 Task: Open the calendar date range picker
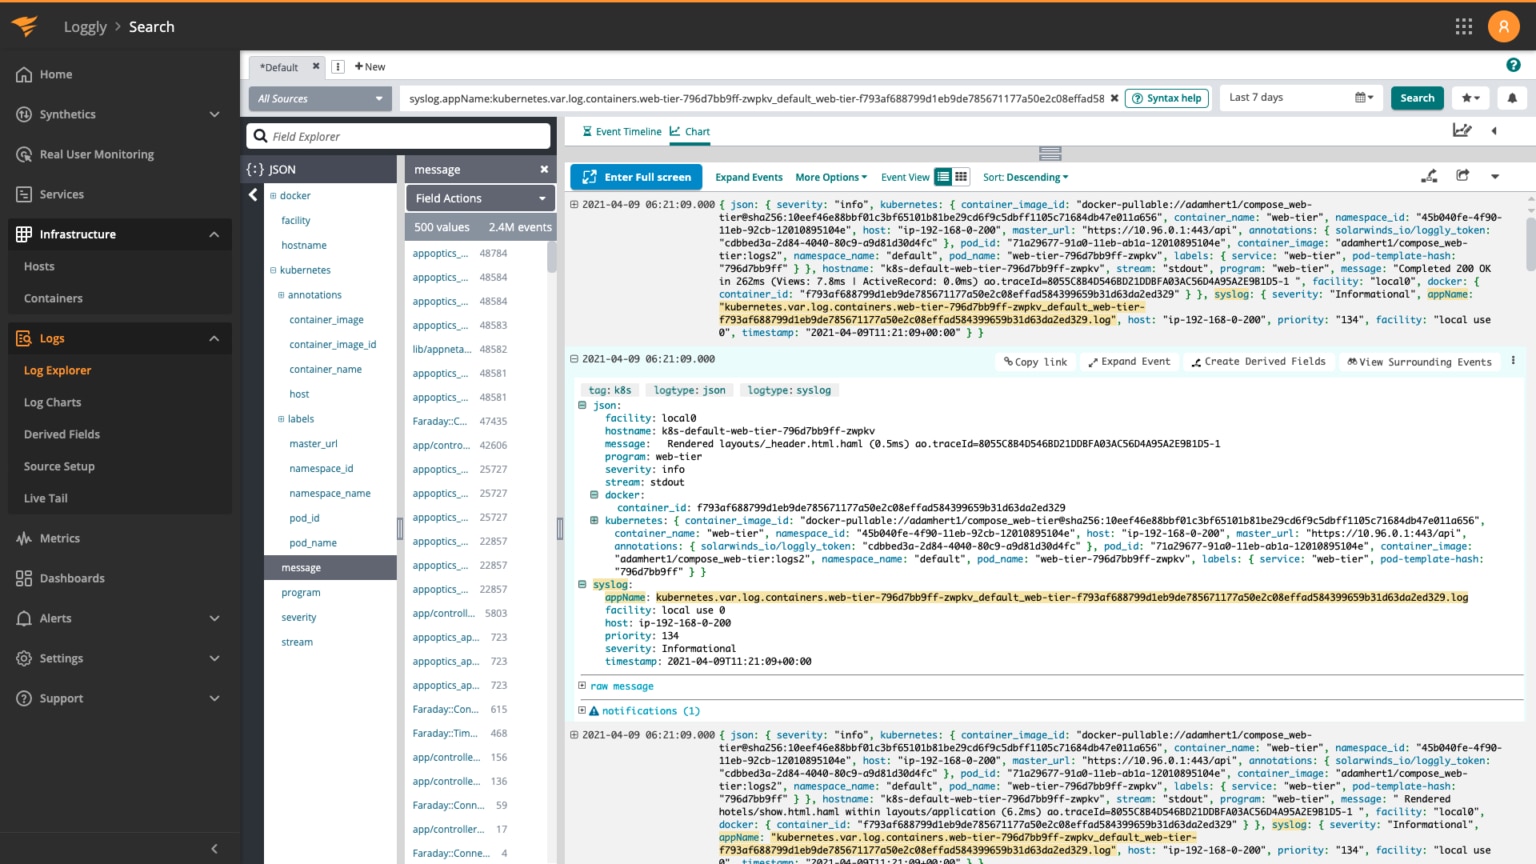point(1363,98)
